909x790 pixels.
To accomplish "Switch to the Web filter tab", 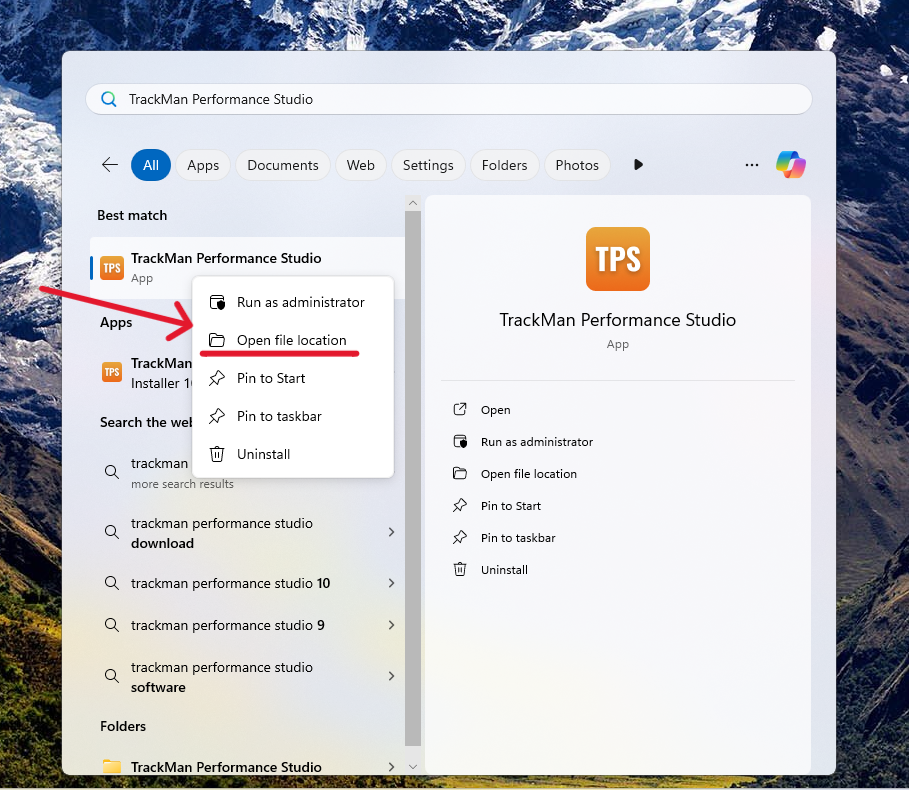I will 361,165.
